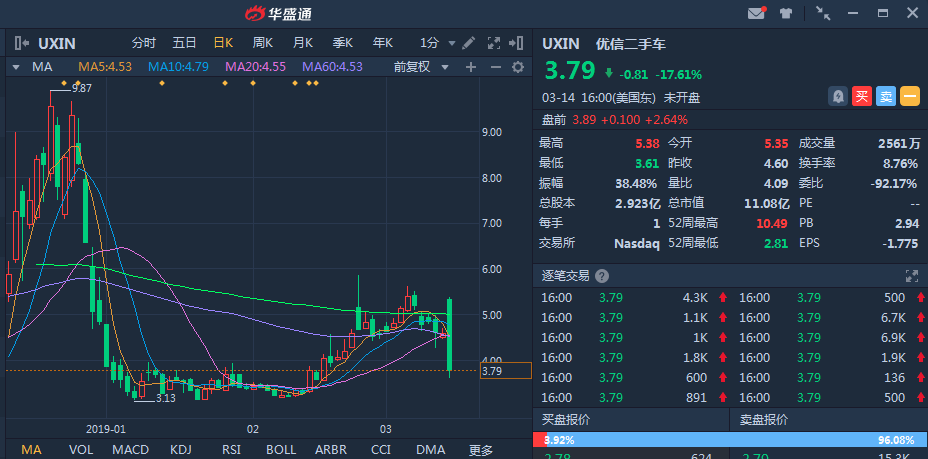928x459 pixels.
Task: Open the 前复权 adjustment dropdown
Action: tap(421, 67)
